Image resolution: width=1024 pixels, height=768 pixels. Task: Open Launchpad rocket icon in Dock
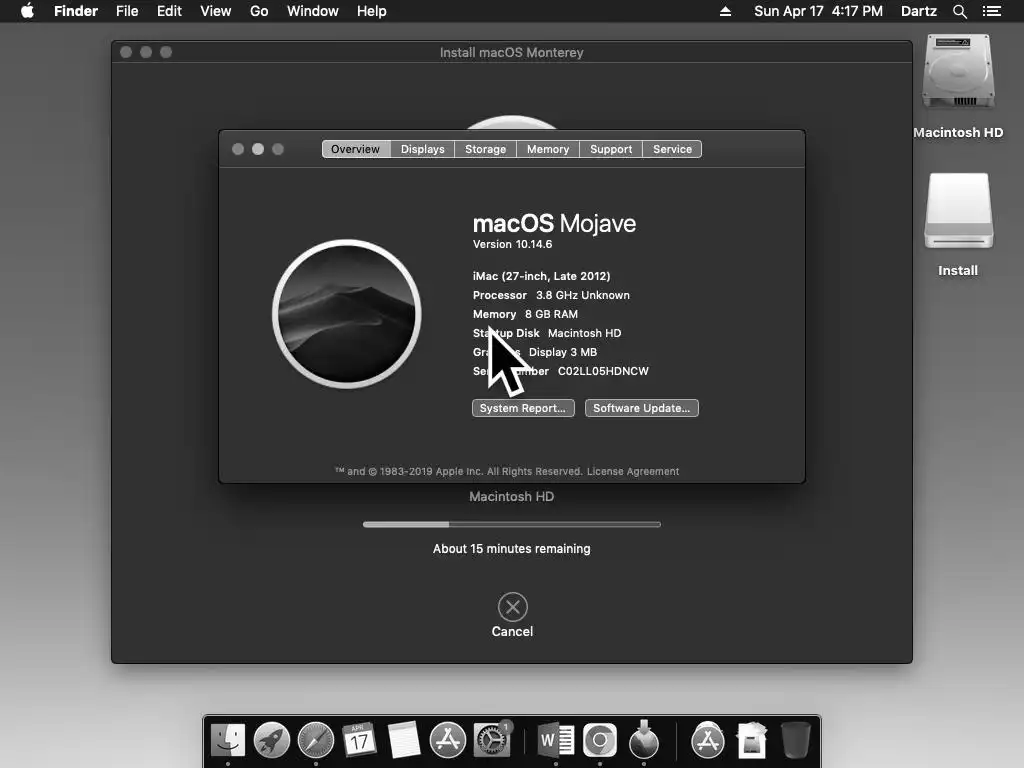tap(272, 741)
